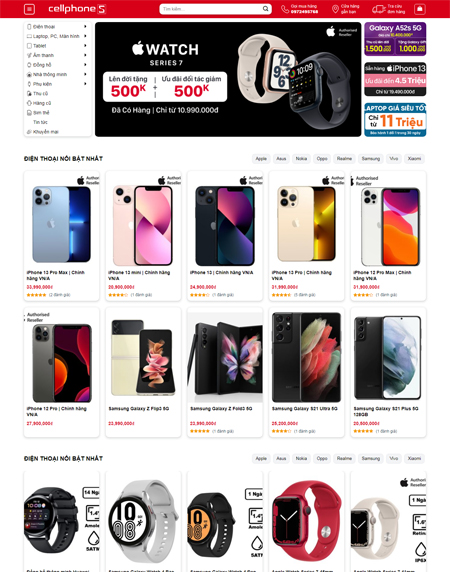Click the search magnifier icon

click(x=265, y=9)
